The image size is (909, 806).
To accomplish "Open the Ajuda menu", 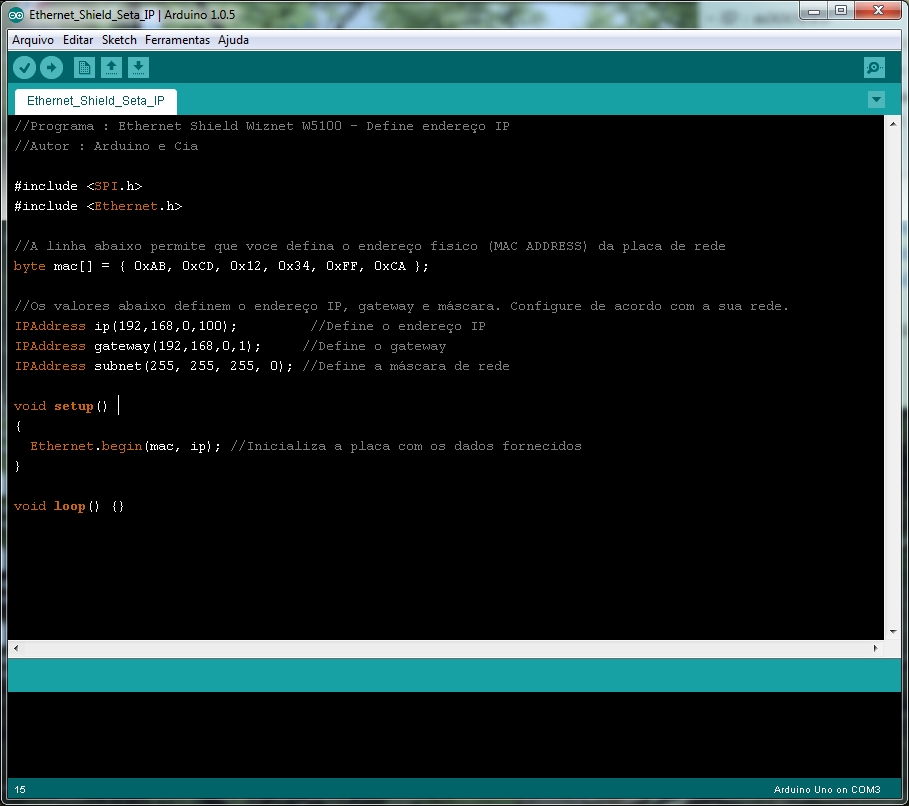I will [233, 40].
